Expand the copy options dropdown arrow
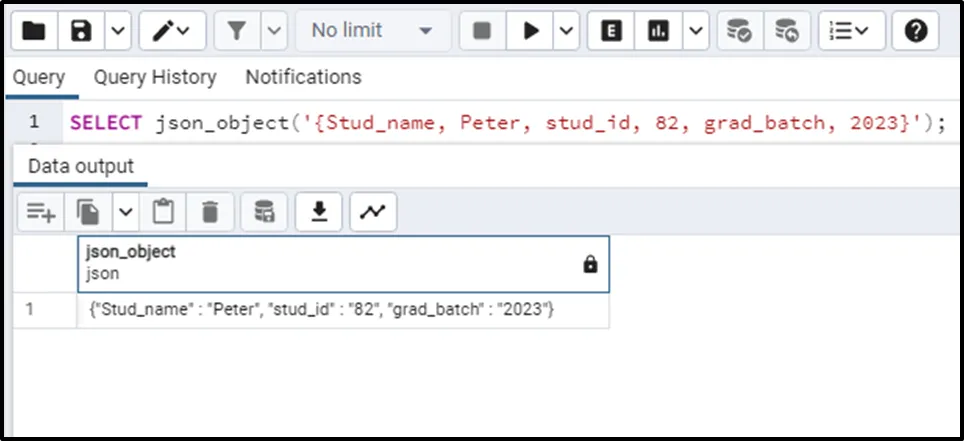Viewport: 964px width, 441px height. pyautogui.click(x=125, y=211)
